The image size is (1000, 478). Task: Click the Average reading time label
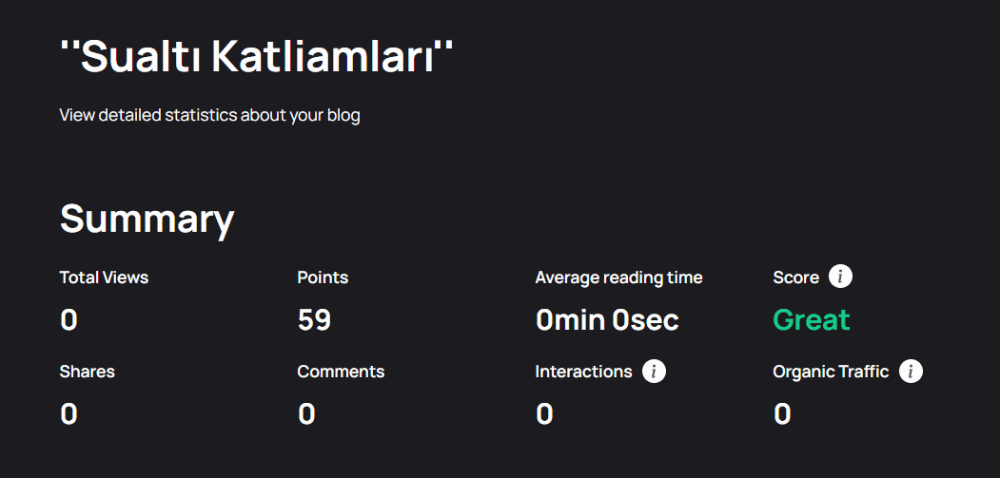pyautogui.click(x=619, y=278)
